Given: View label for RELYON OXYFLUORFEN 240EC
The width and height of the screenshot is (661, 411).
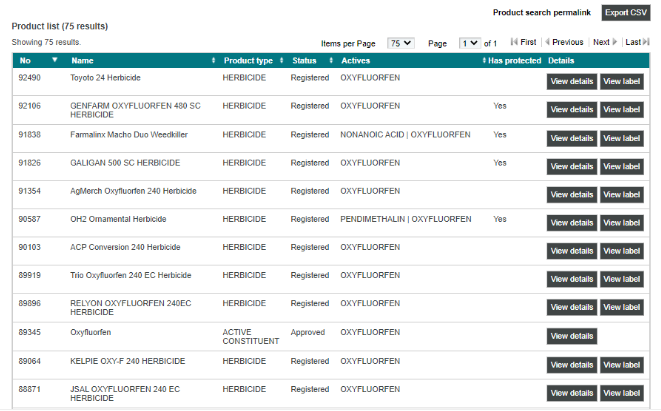Looking at the screenshot, I should click(621, 307).
